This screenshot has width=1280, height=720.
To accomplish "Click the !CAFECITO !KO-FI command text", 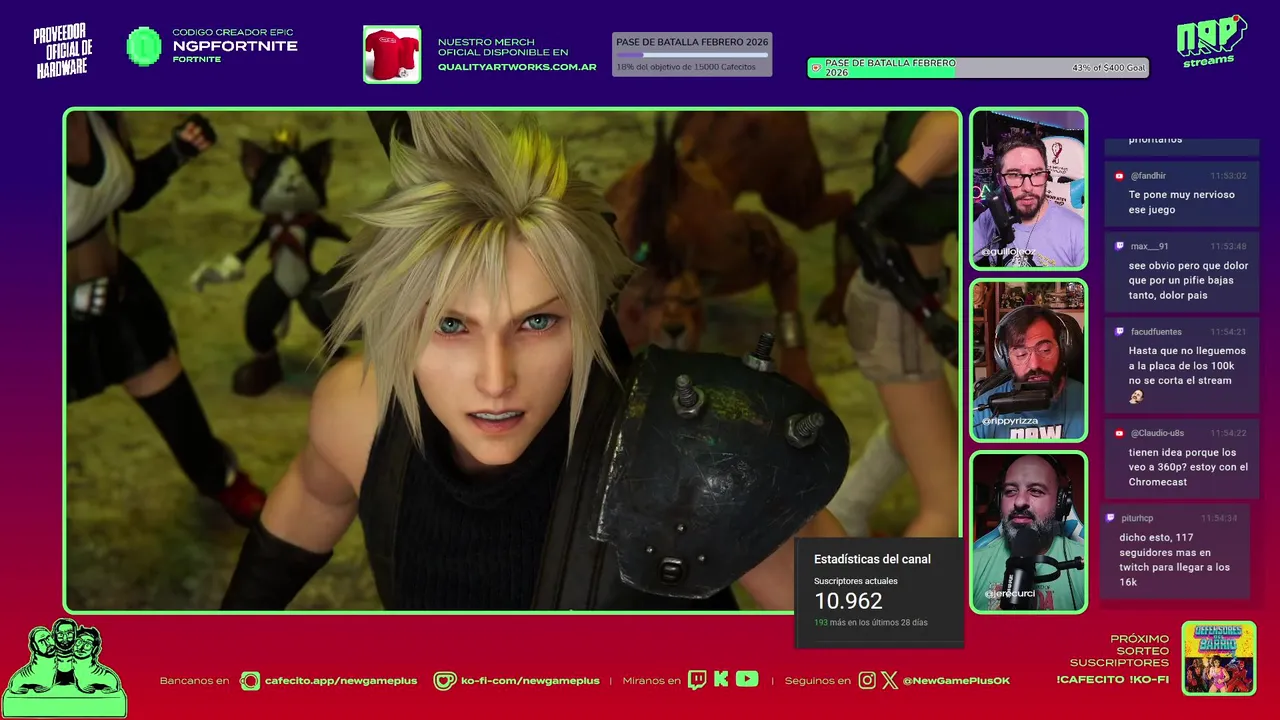I will click(1112, 680).
